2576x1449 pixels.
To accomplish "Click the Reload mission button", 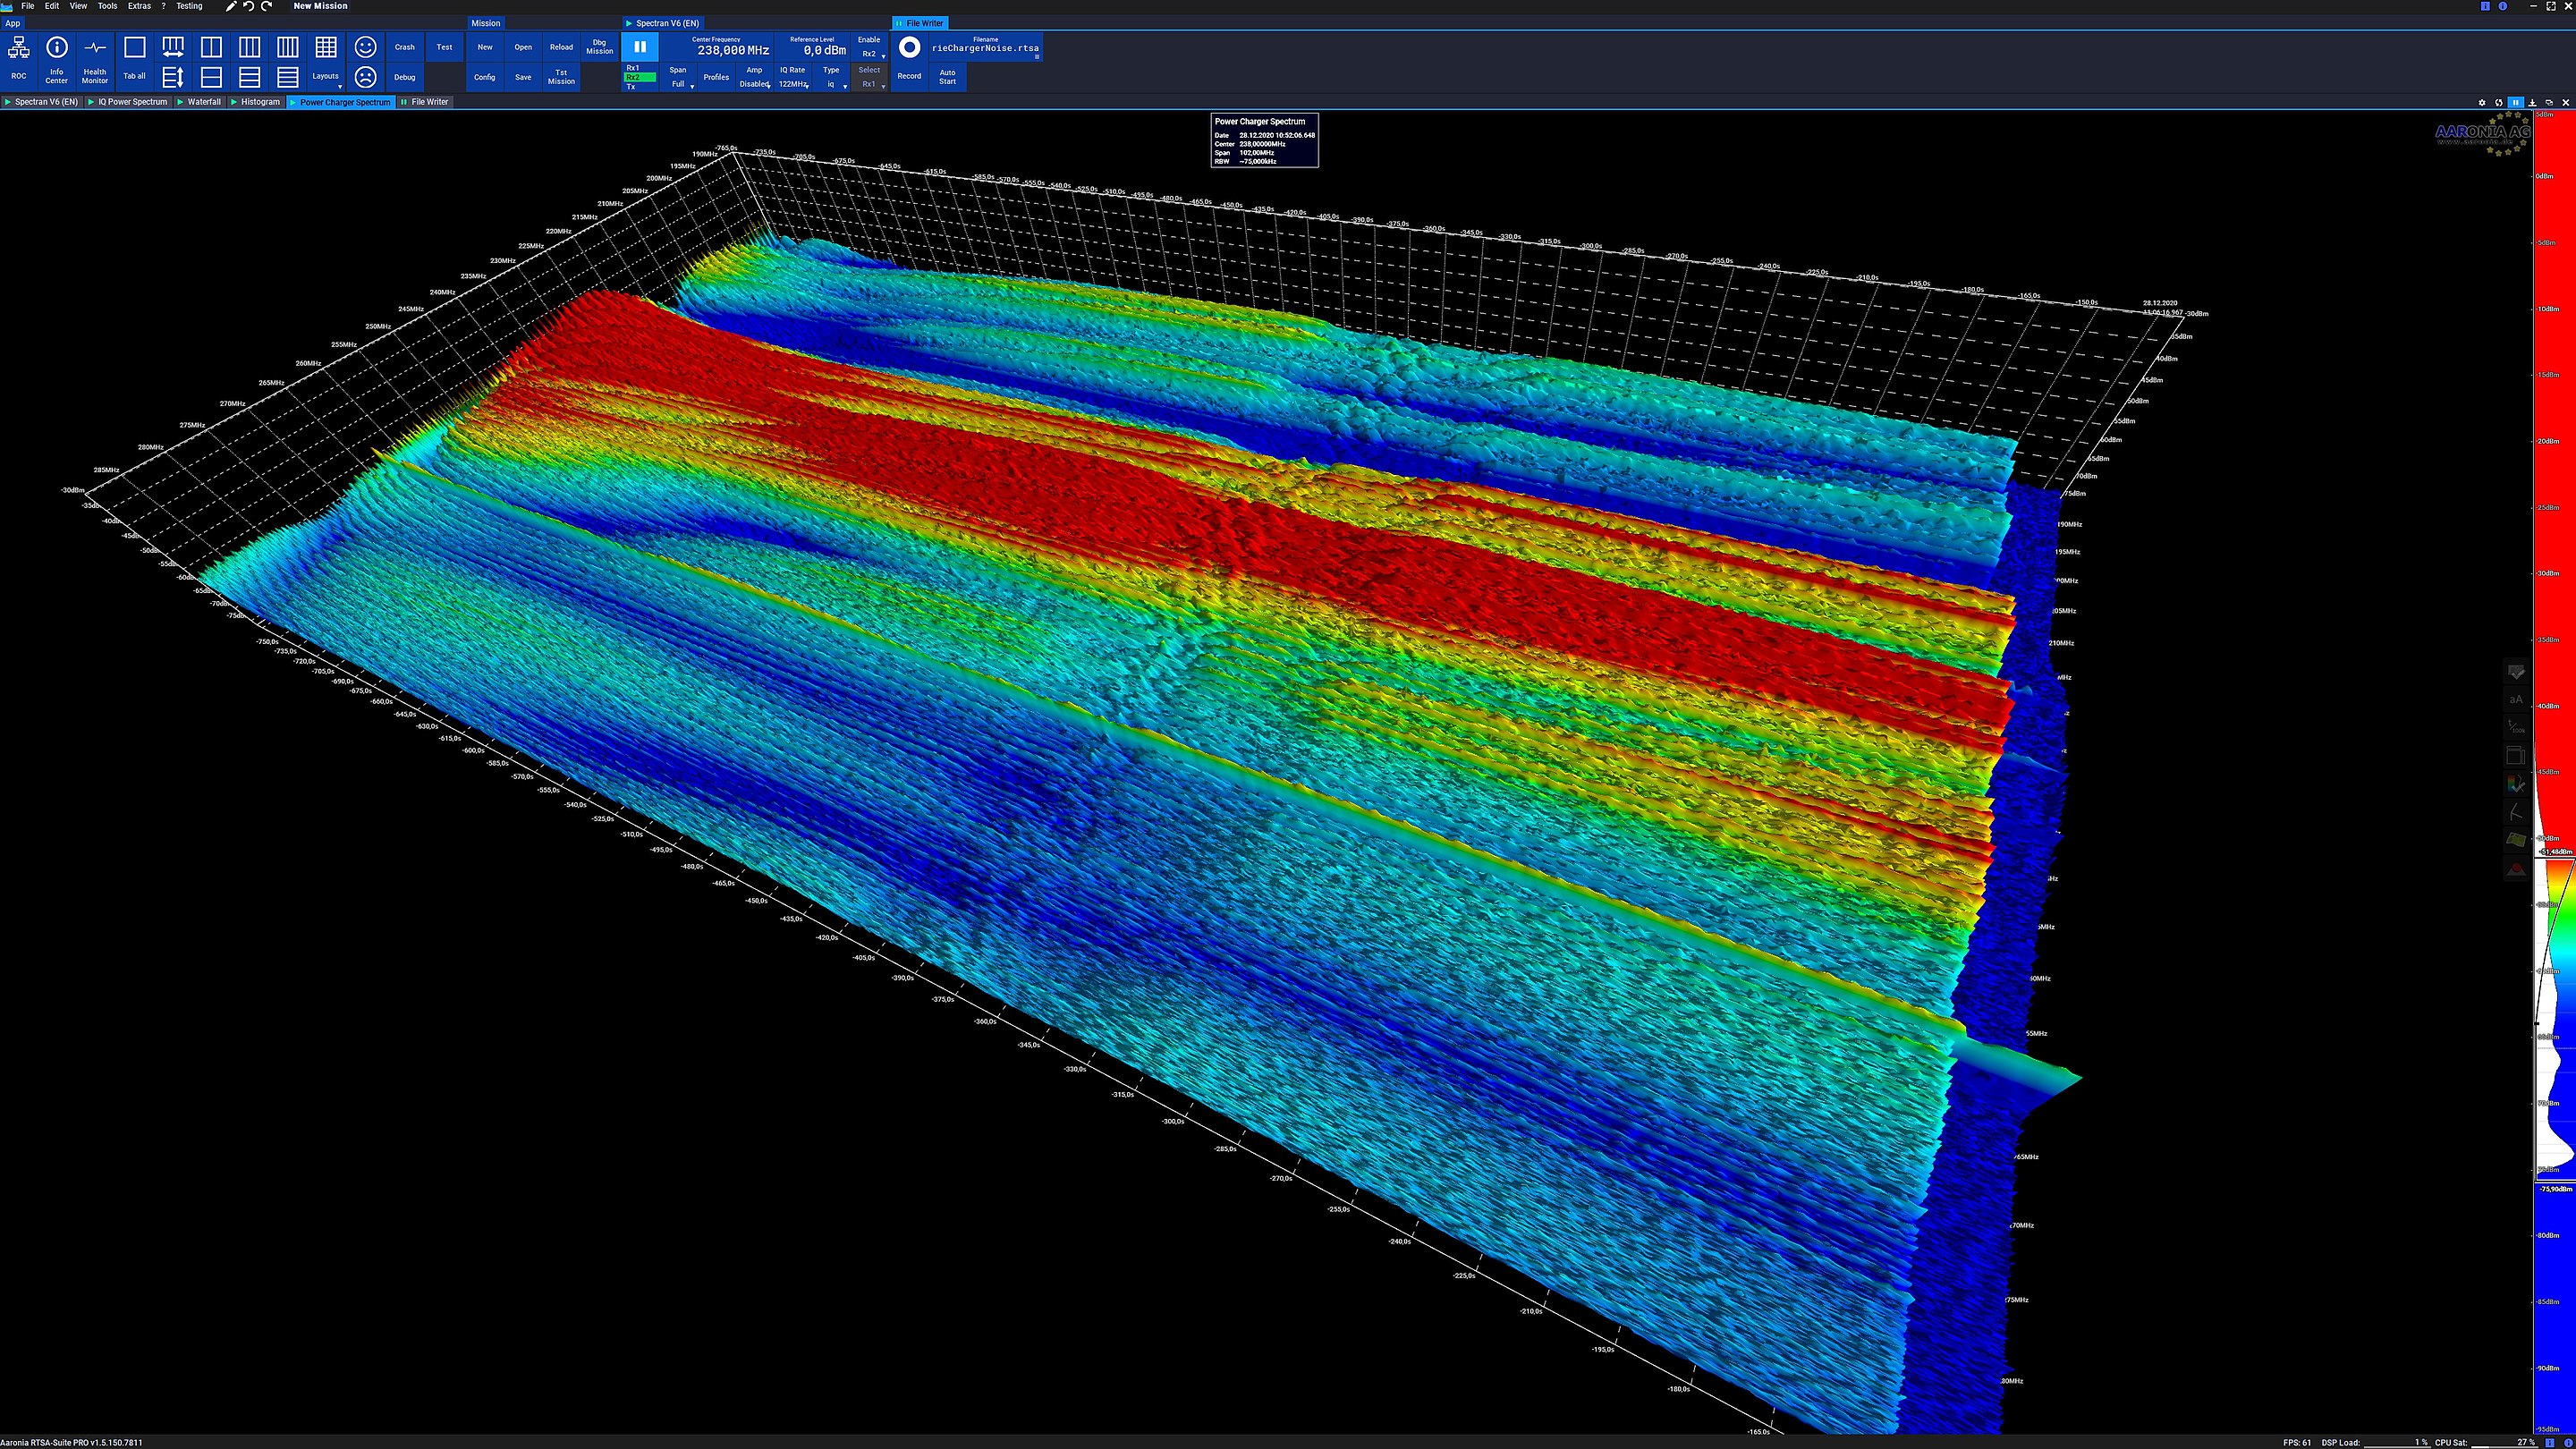I will [x=561, y=47].
